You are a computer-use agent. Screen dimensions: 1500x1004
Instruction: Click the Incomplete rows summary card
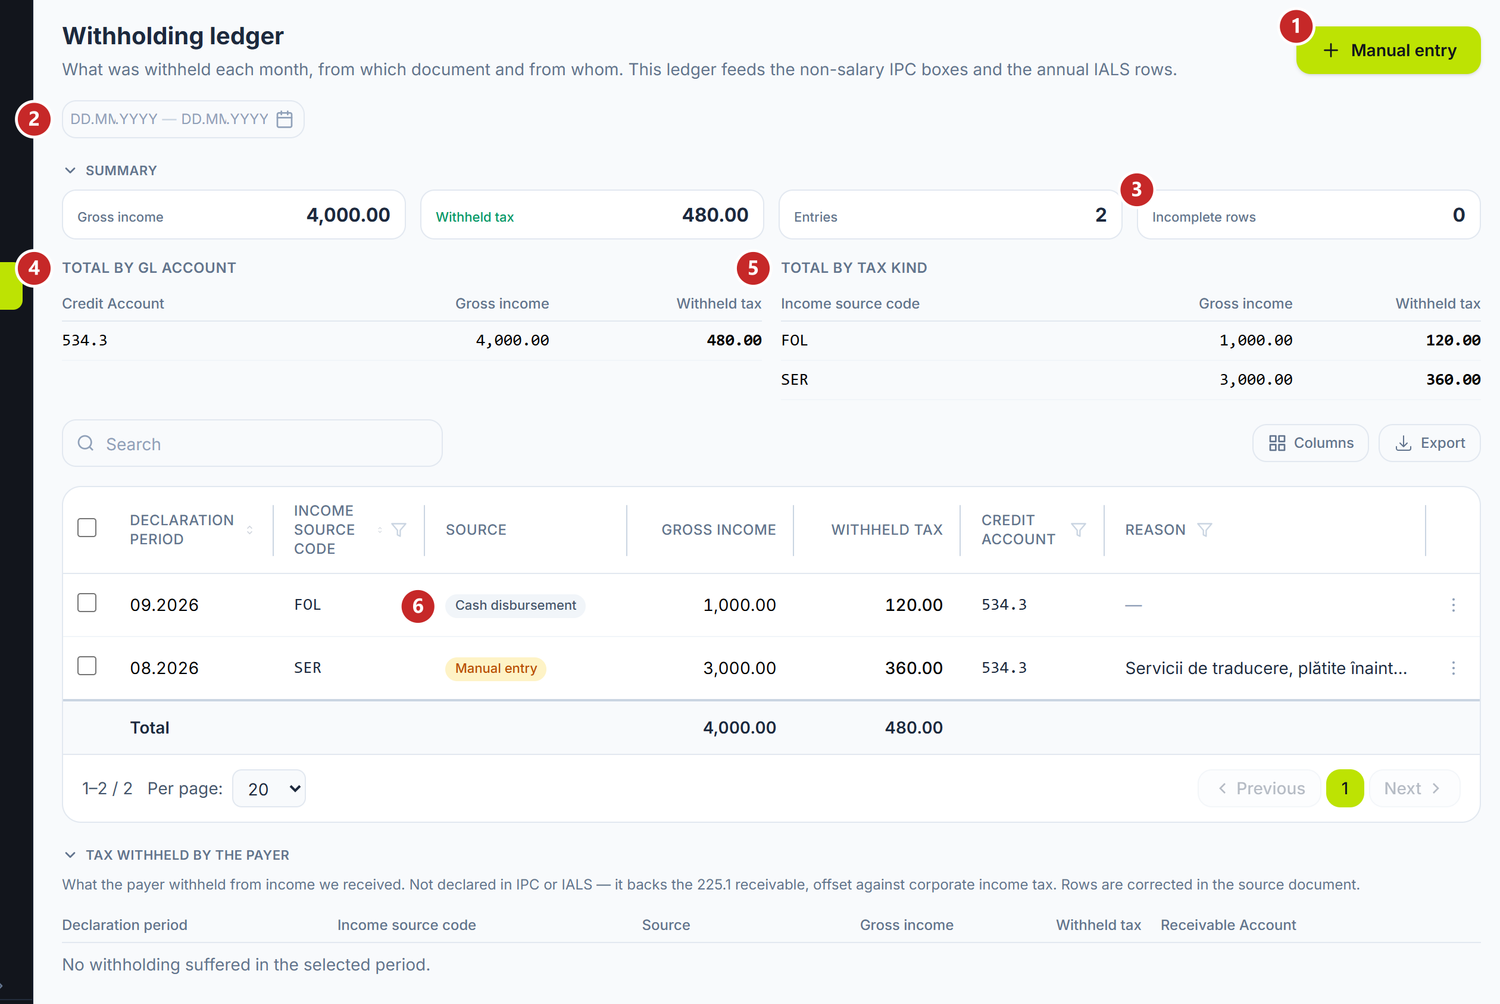coord(1308,215)
